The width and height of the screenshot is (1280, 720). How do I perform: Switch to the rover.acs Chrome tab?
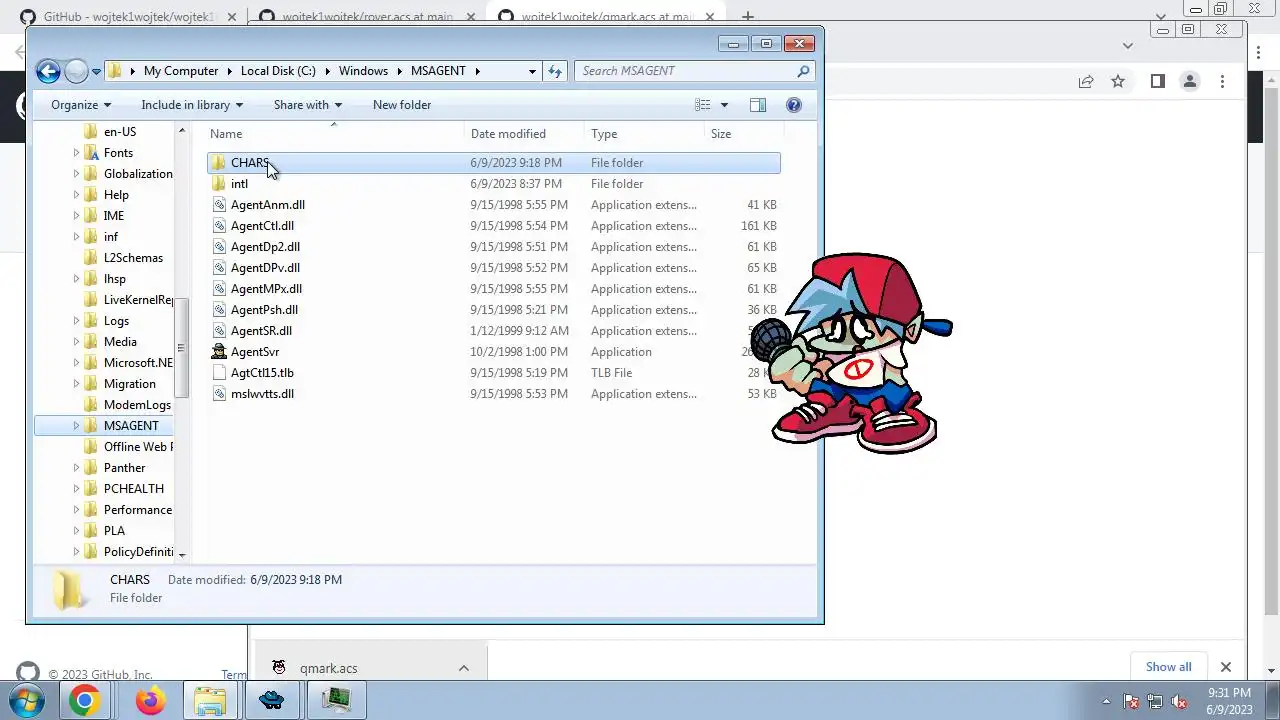tap(366, 17)
